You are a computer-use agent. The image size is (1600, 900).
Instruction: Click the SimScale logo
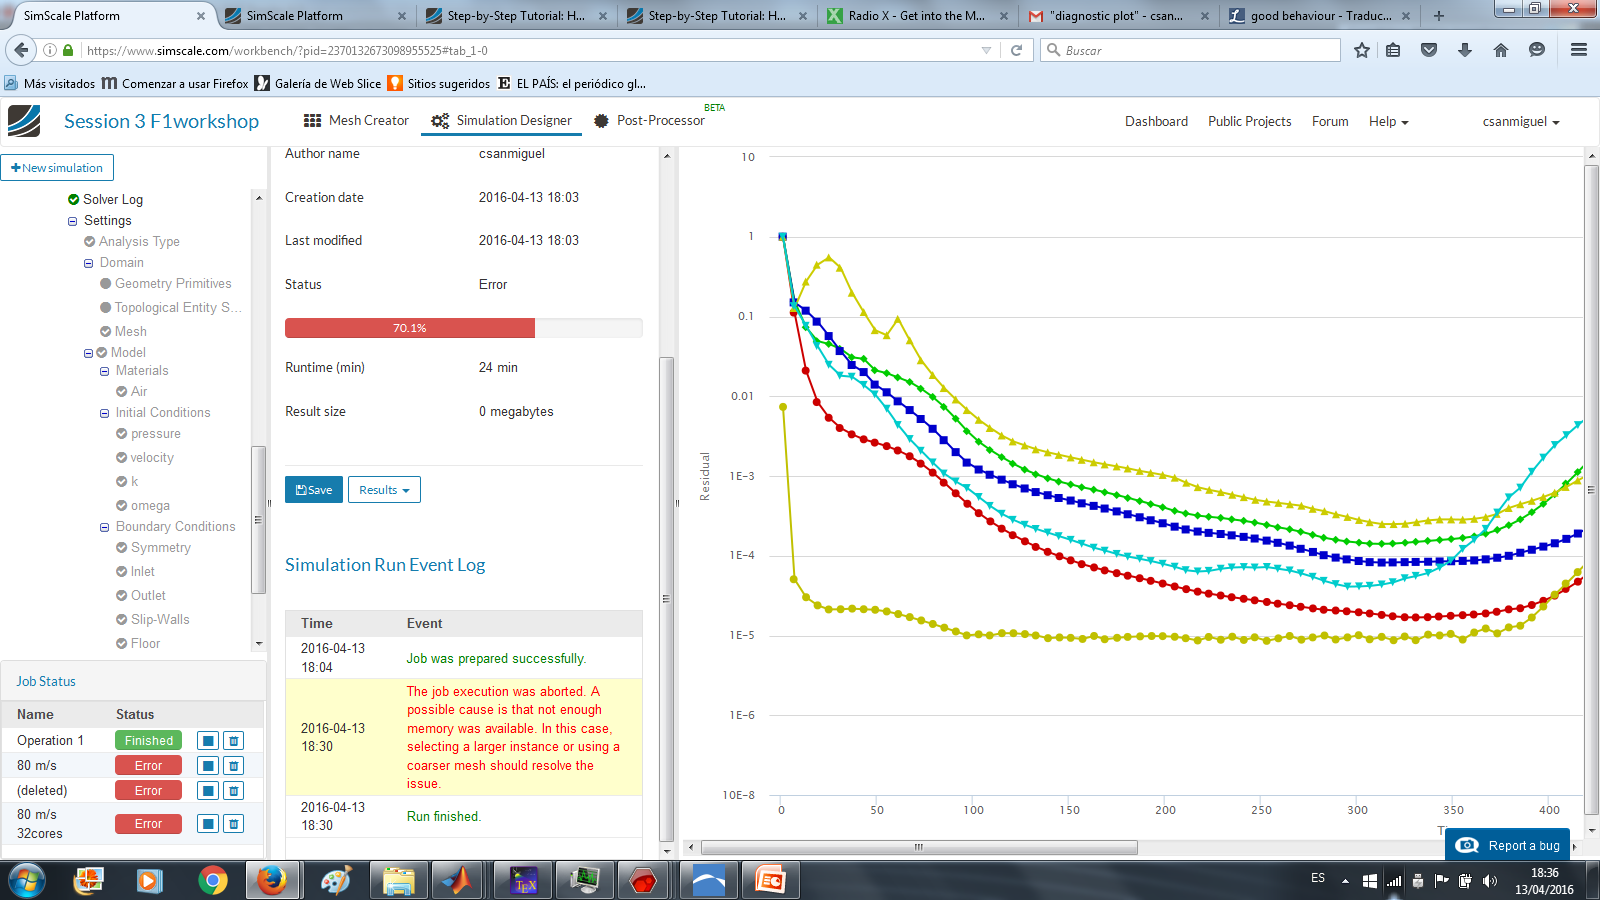click(24, 121)
